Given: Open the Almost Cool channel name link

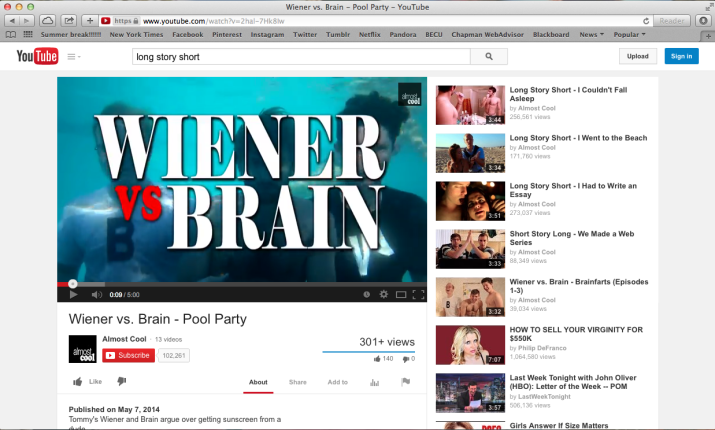Looking at the screenshot, I should tap(124, 339).
